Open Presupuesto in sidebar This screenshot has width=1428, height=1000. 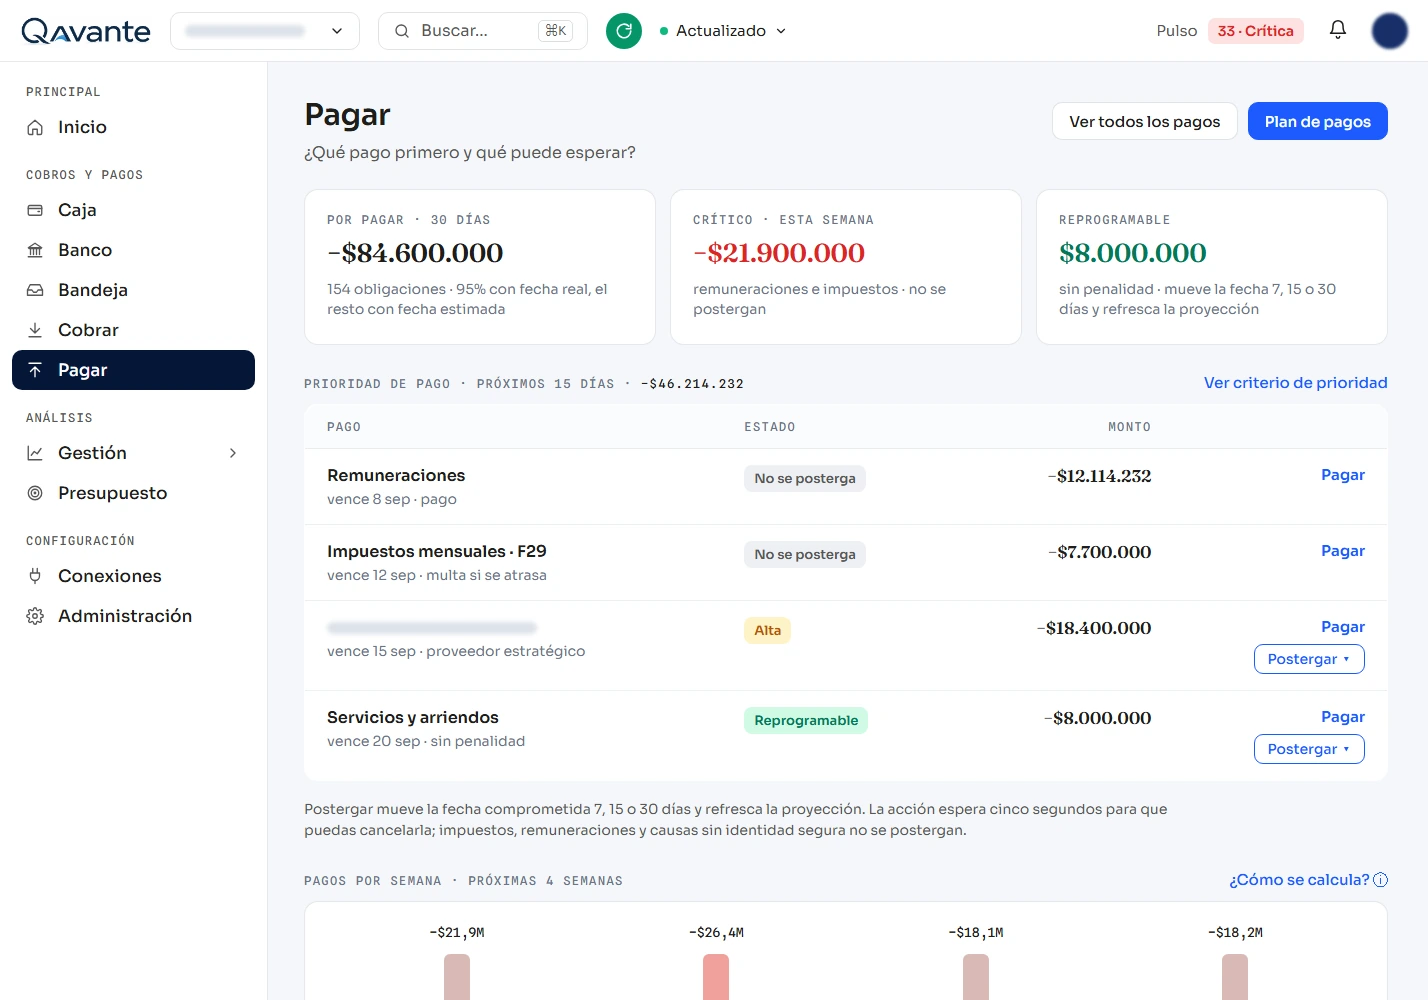coord(133,493)
